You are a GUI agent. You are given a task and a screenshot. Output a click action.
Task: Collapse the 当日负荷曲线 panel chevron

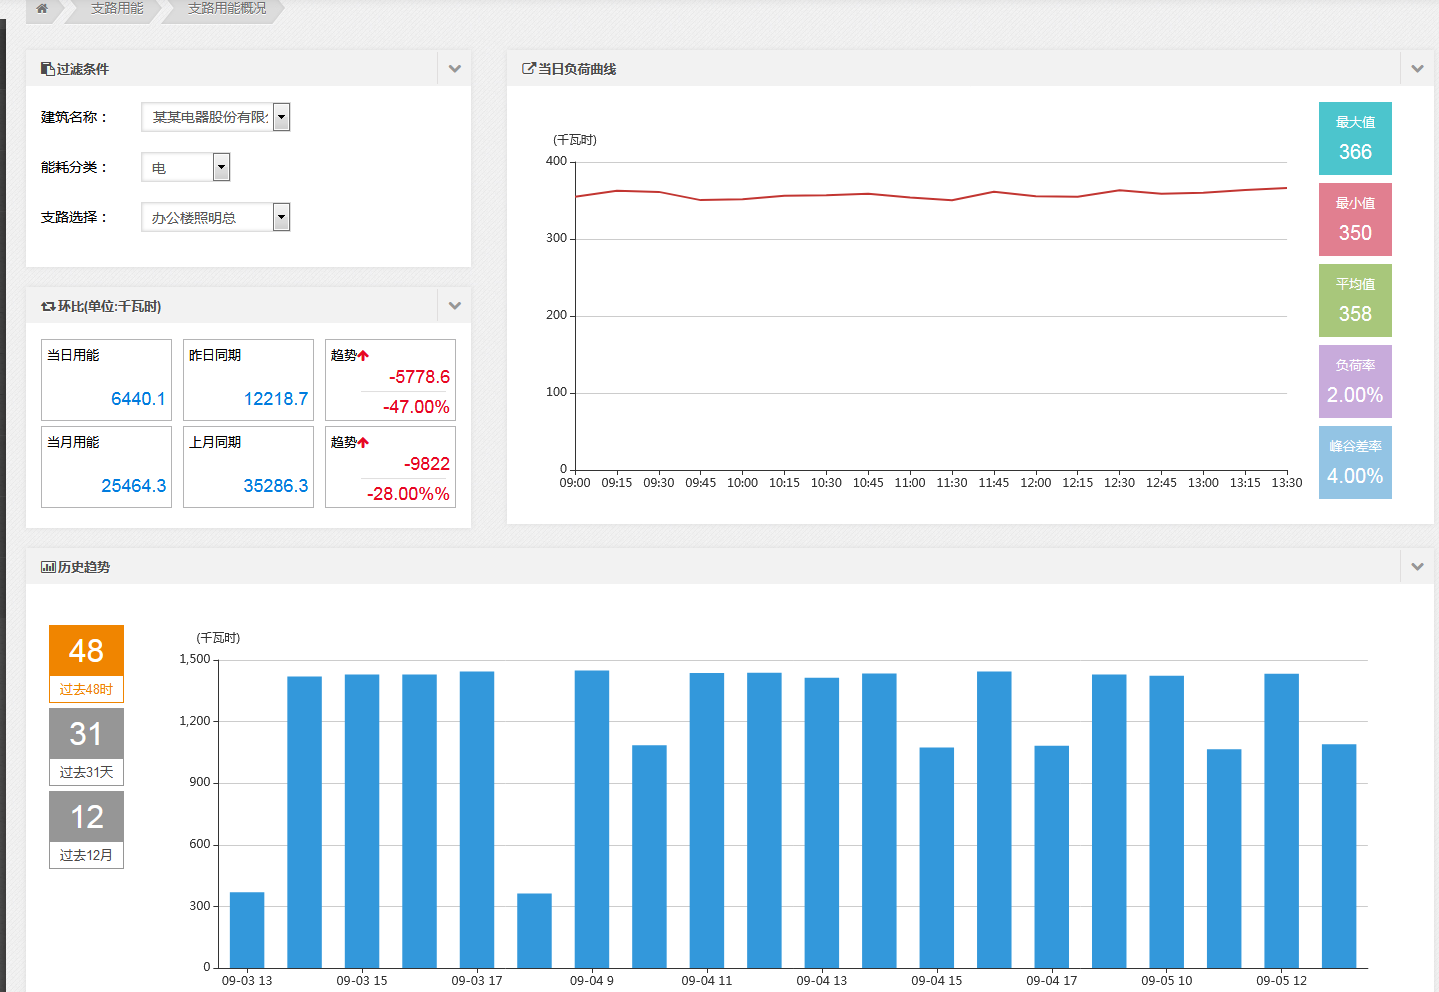1417,69
